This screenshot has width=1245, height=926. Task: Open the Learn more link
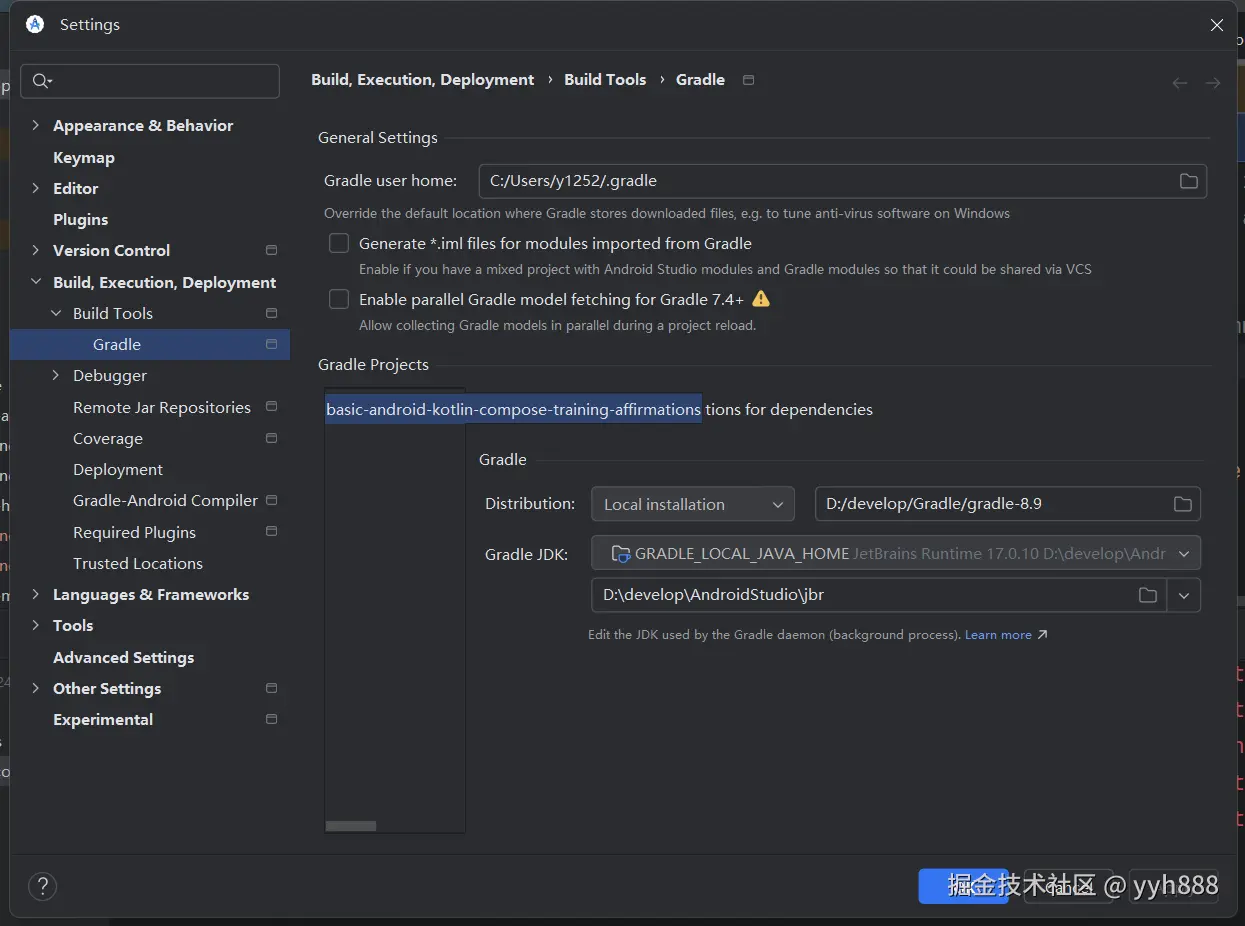click(x=998, y=635)
